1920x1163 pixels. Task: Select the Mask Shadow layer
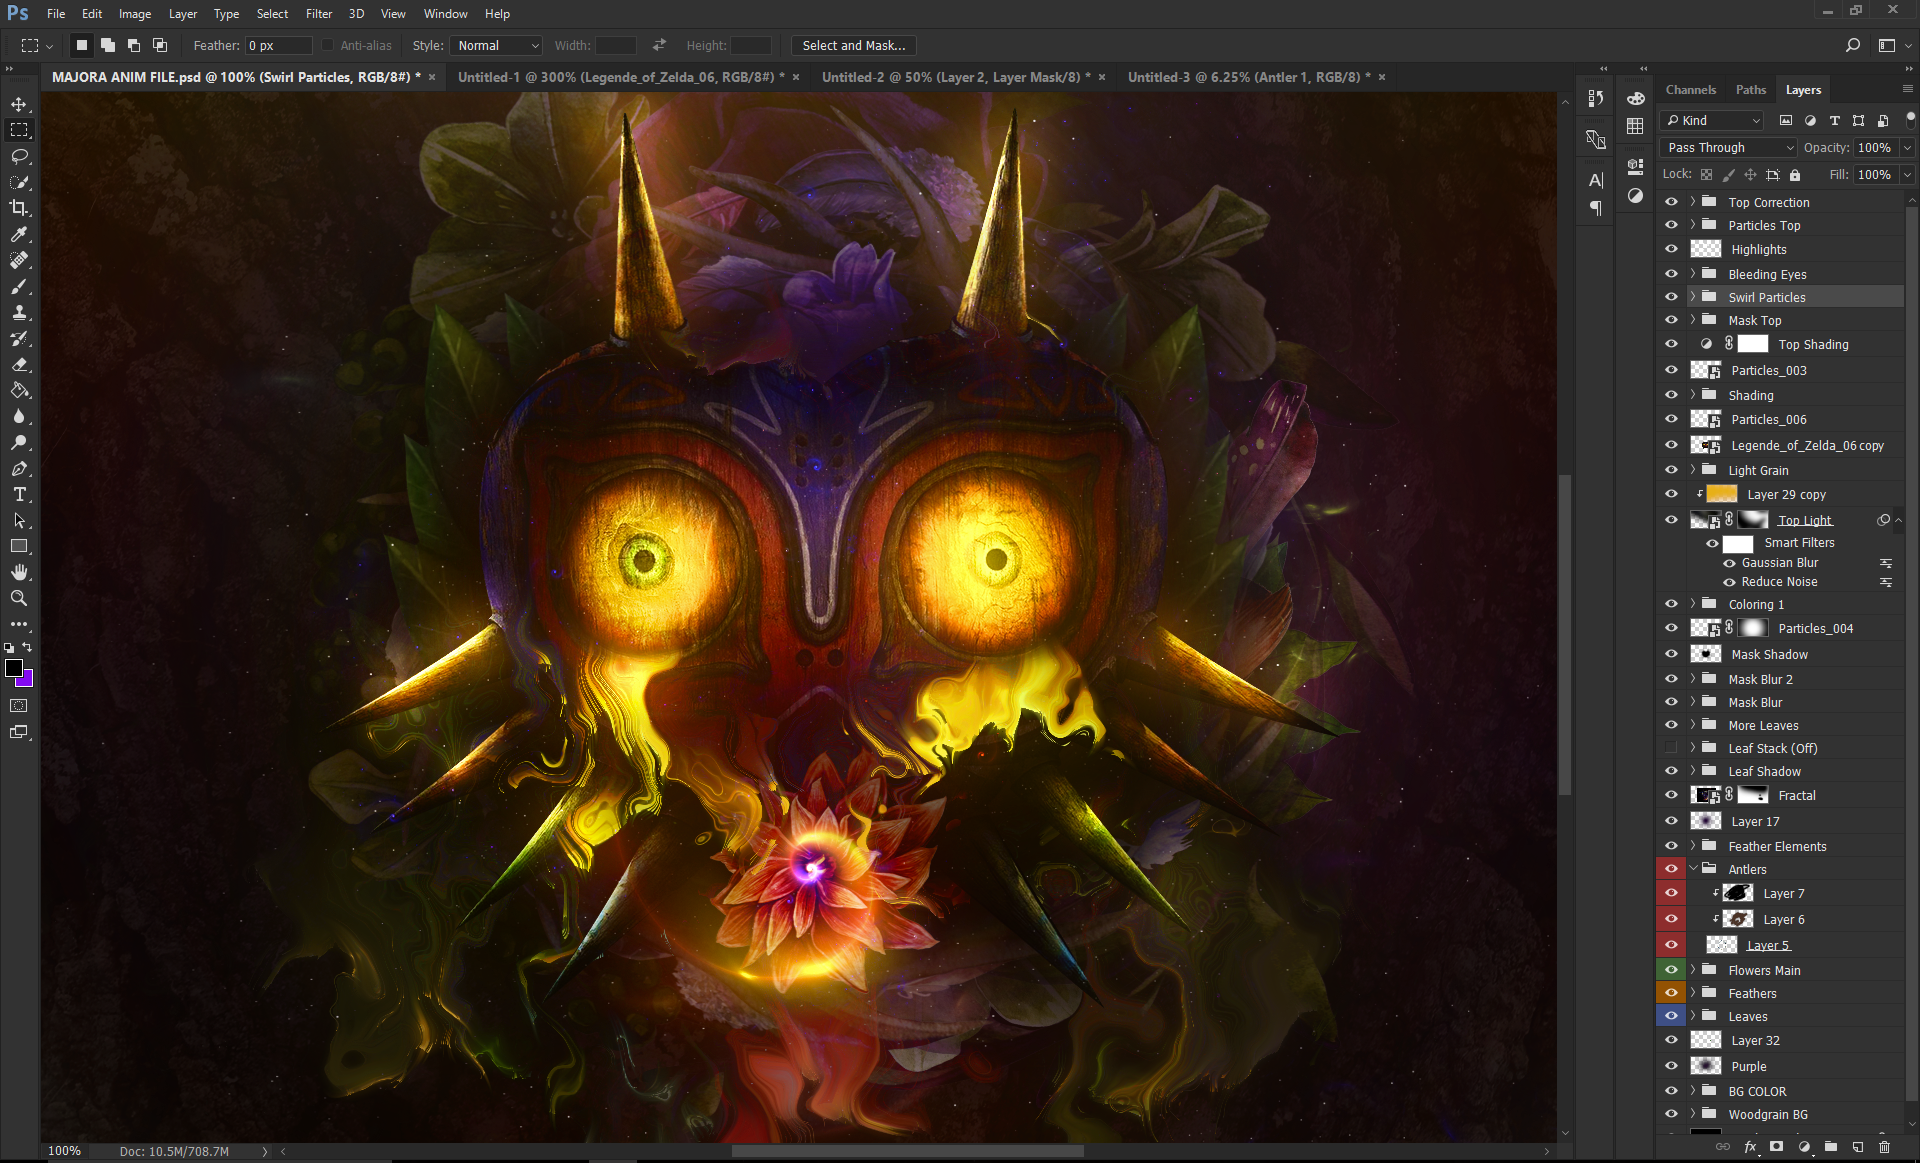pyautogui.click(x=1780, y=654)
